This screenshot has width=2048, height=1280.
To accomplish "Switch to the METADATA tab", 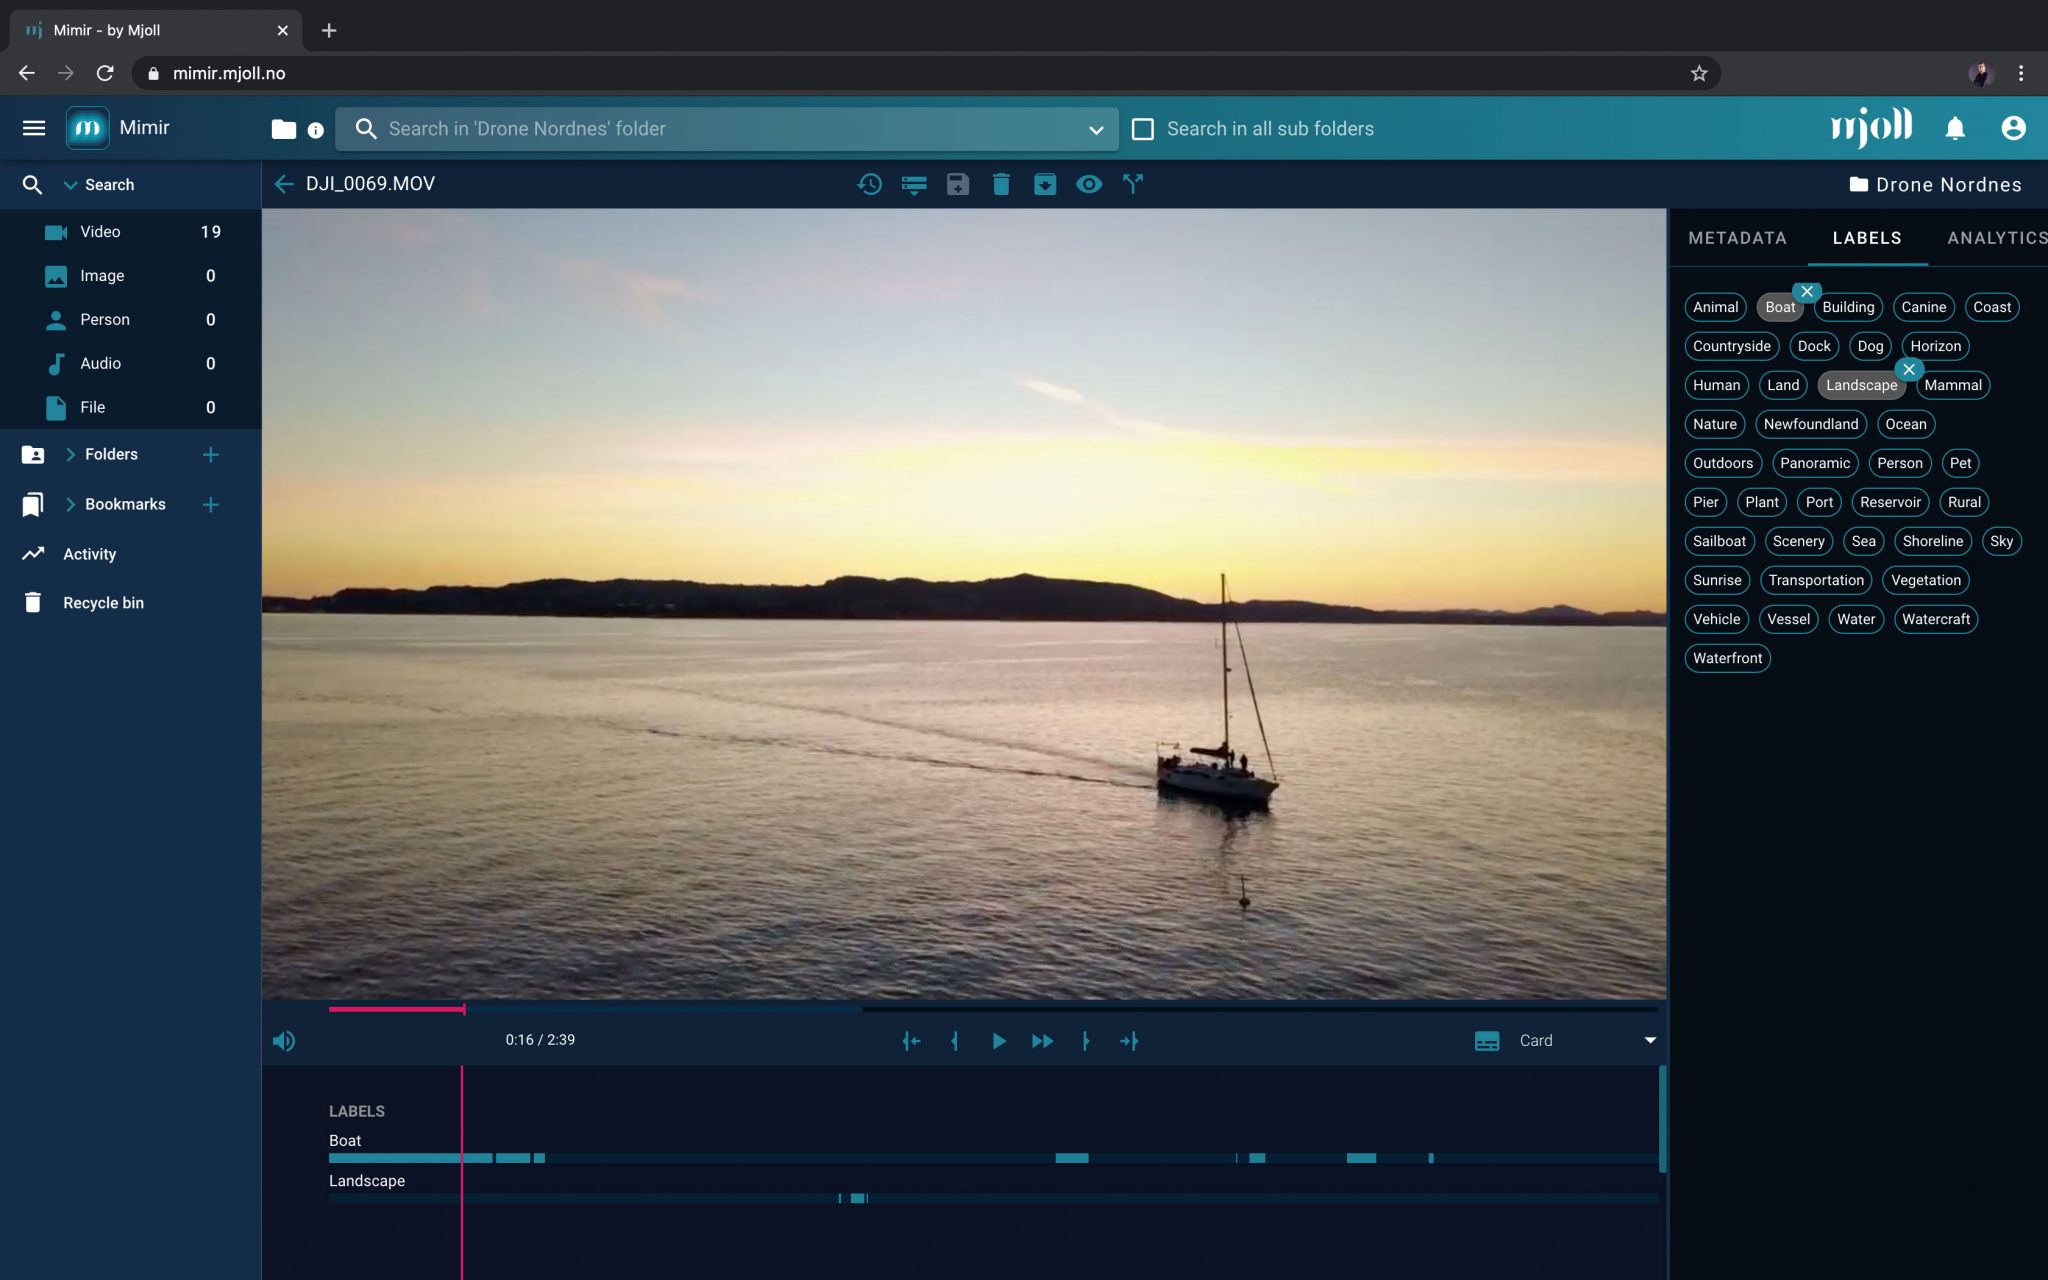I will click(1737, 238).
